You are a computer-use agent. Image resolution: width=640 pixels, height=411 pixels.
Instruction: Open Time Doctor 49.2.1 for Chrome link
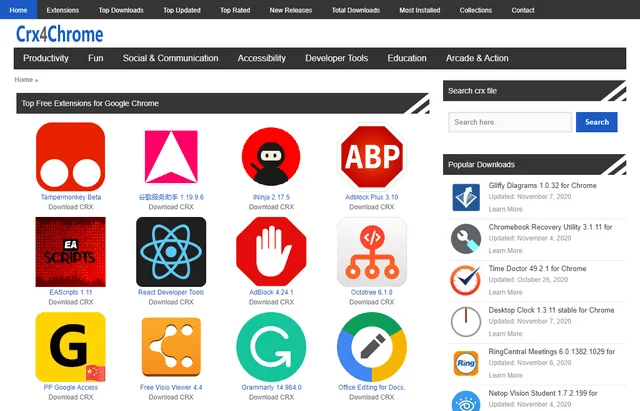click(x=537, y=269)
